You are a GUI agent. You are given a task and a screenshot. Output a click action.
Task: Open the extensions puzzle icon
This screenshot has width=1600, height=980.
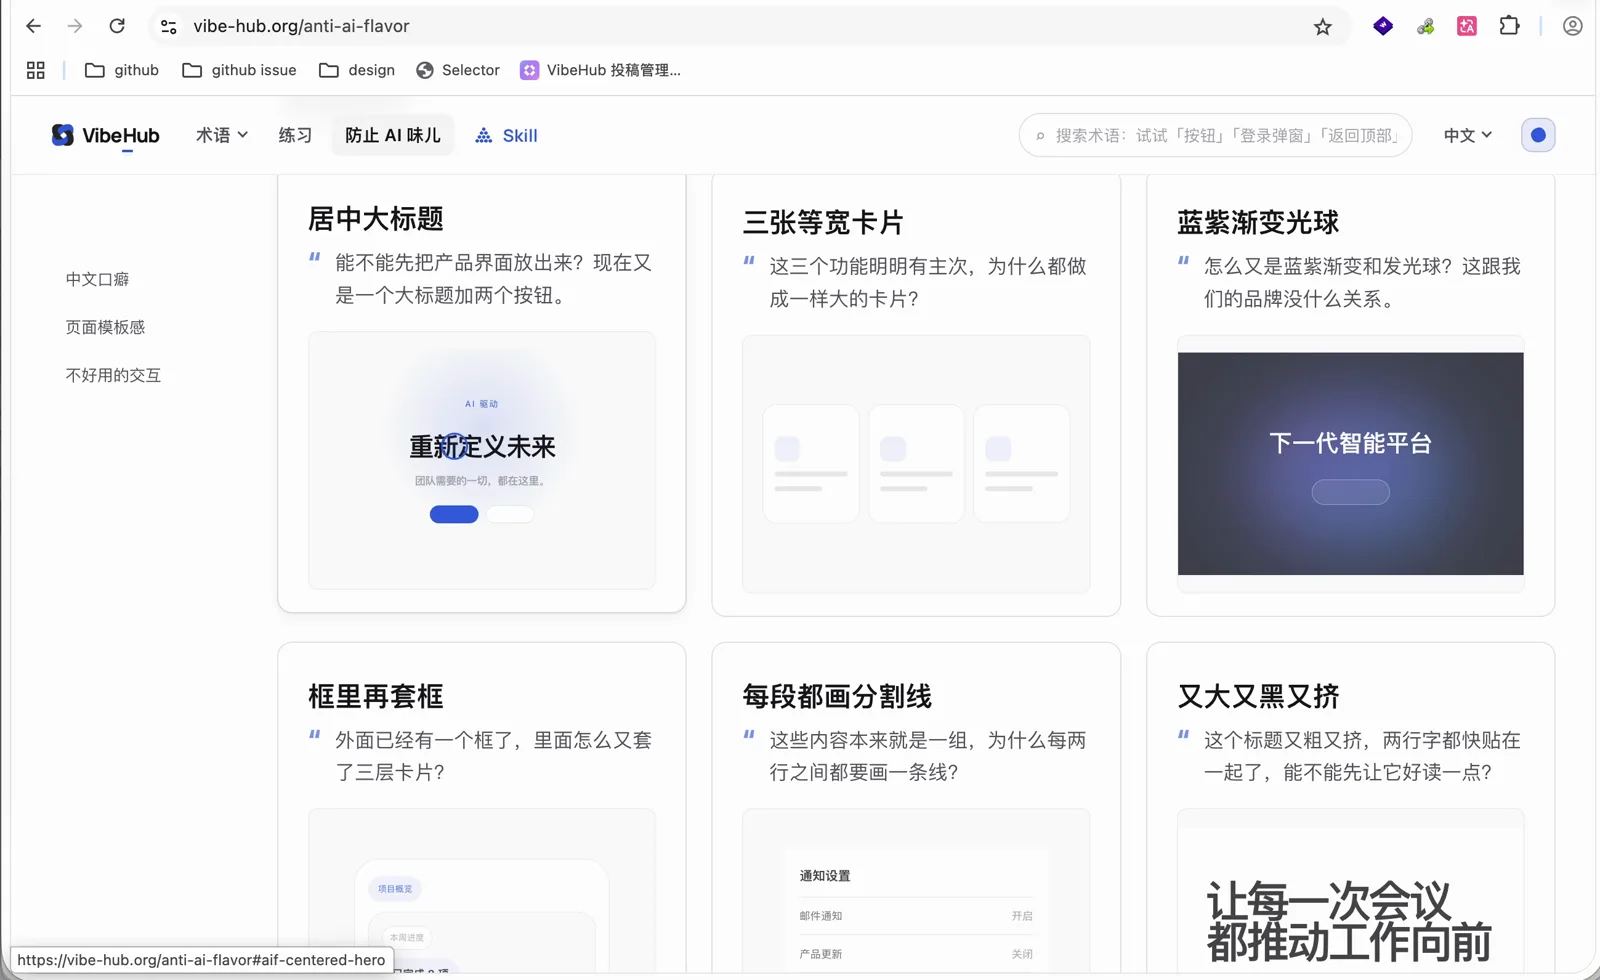(1509, 26)
